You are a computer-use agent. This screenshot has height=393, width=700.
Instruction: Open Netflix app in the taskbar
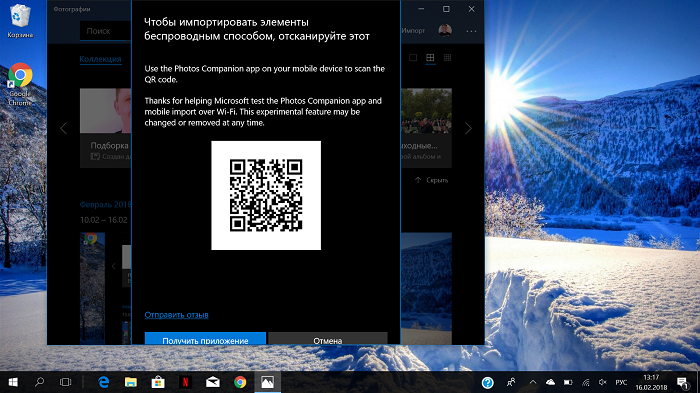185,382
